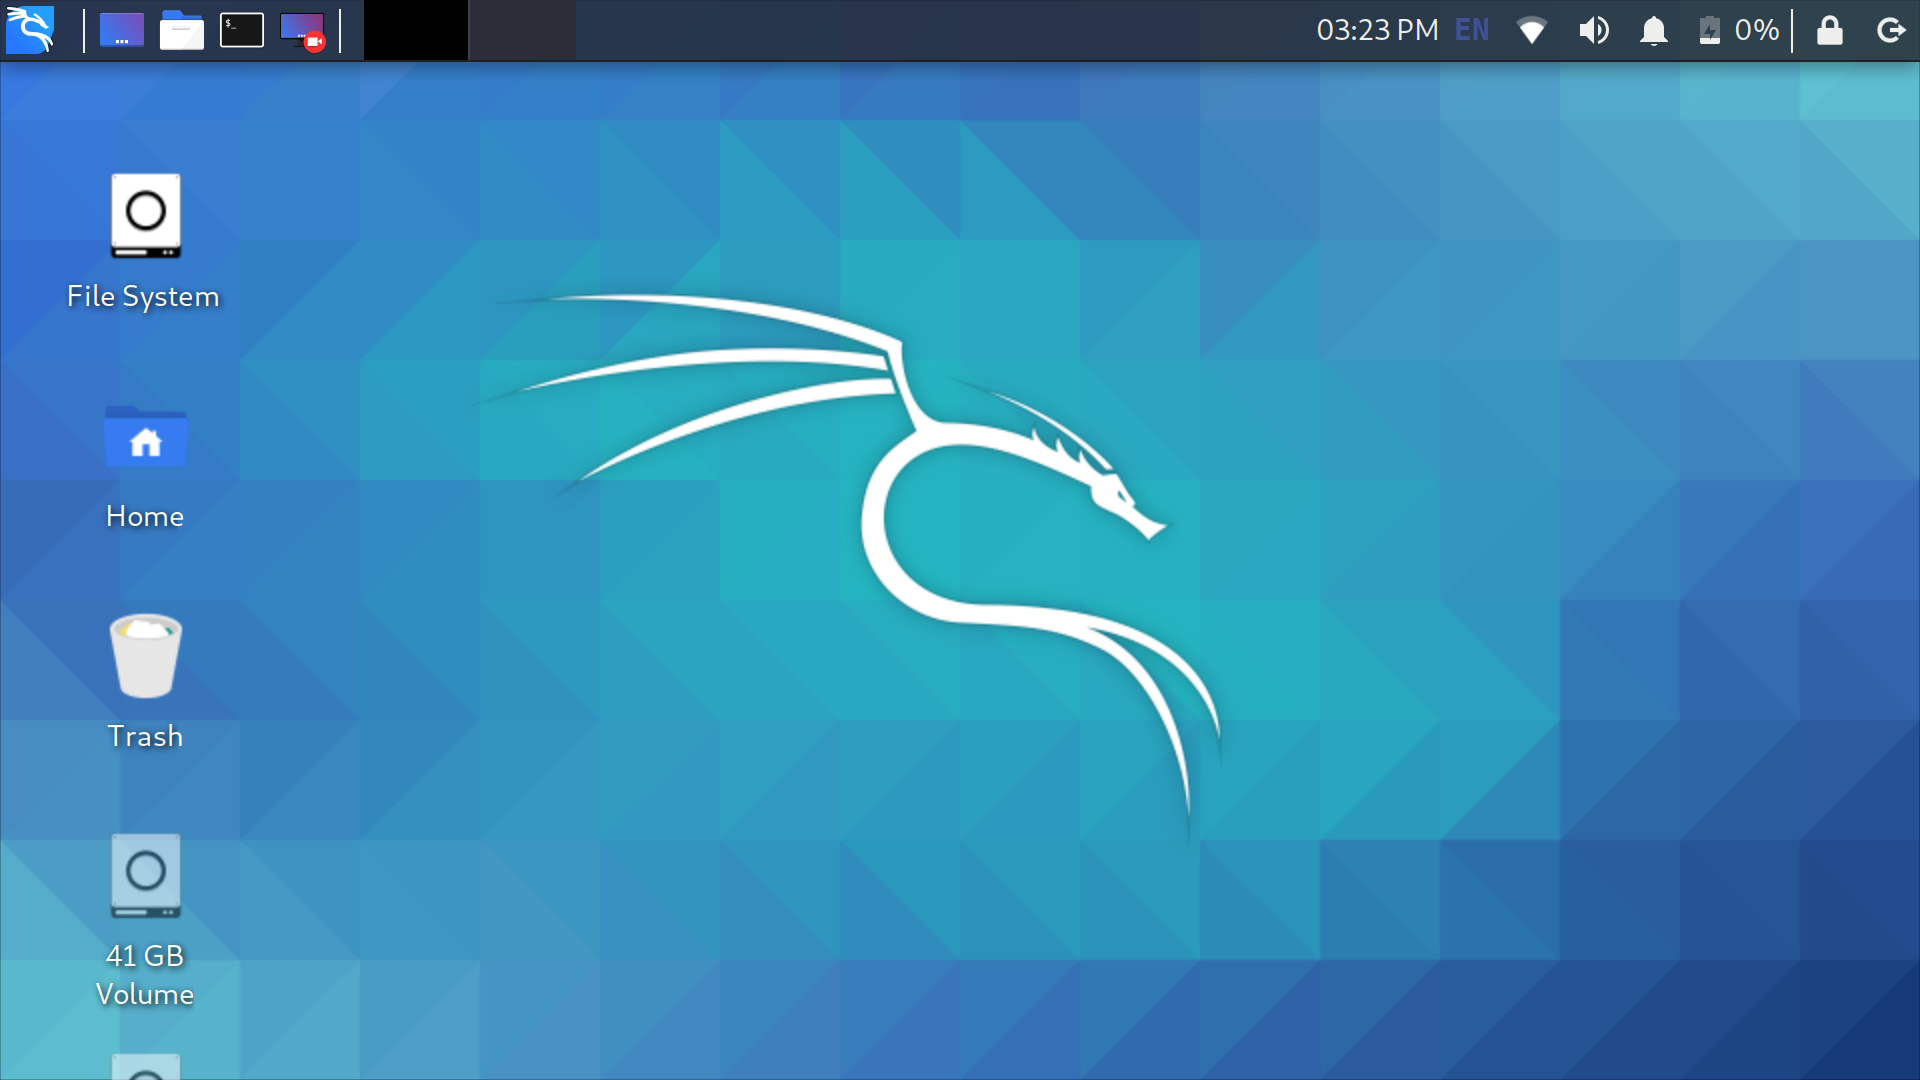Open the clock showing 03:23 PM

click(x=1377, y=30)
